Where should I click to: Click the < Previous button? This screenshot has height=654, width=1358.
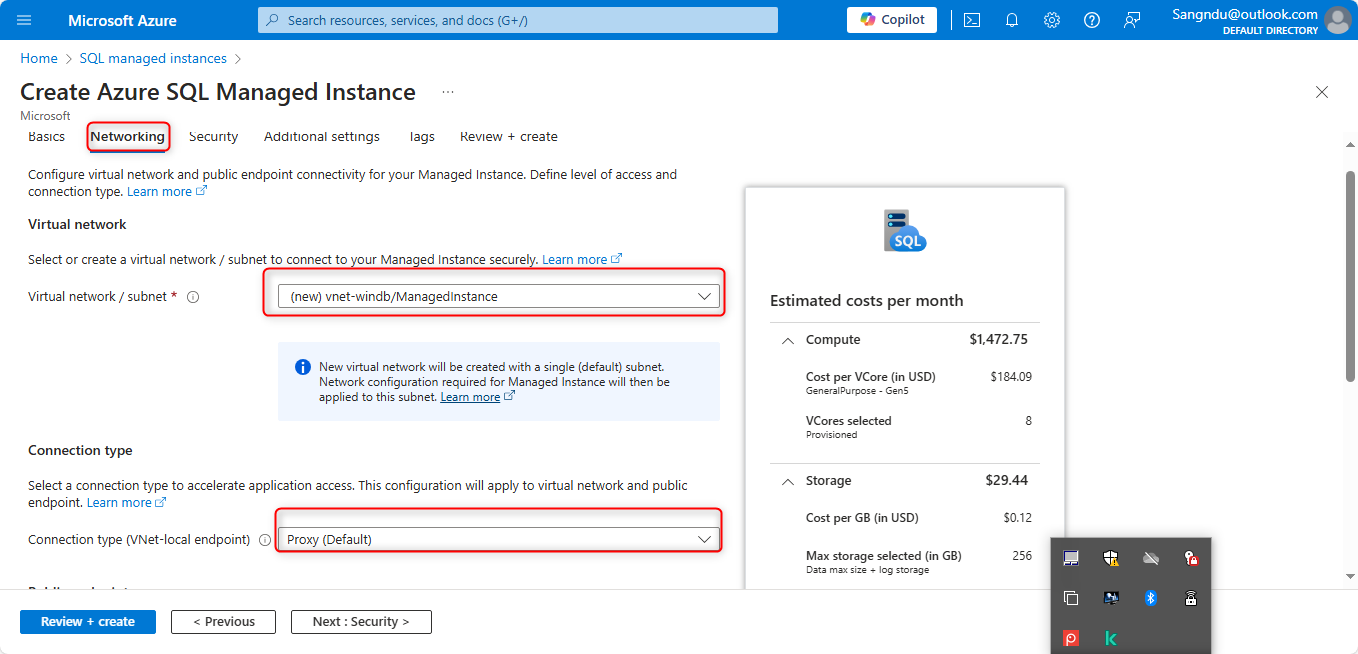(x=223, y=622)
